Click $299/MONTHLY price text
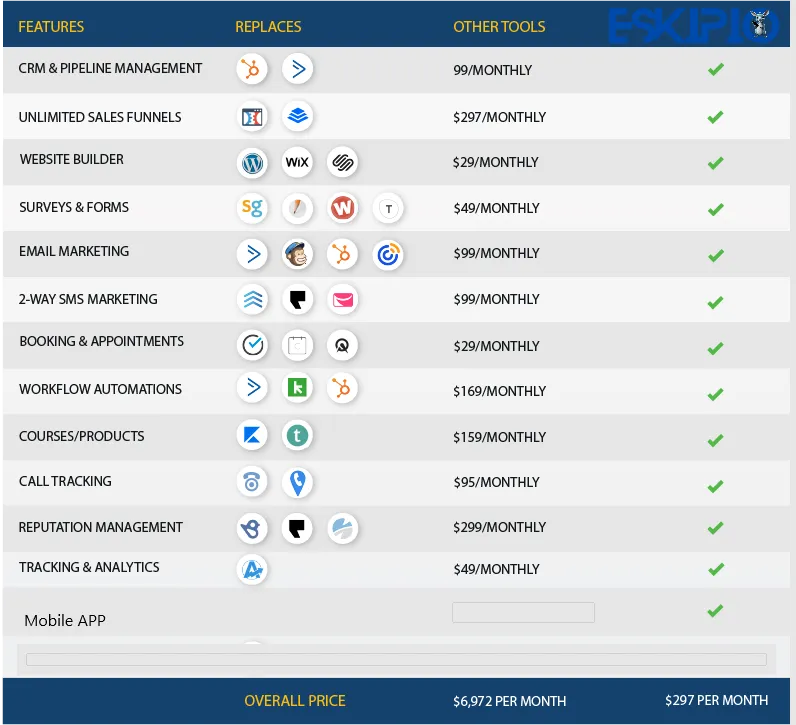The width and height of the screenshot is (796, 725). (500, 527)
